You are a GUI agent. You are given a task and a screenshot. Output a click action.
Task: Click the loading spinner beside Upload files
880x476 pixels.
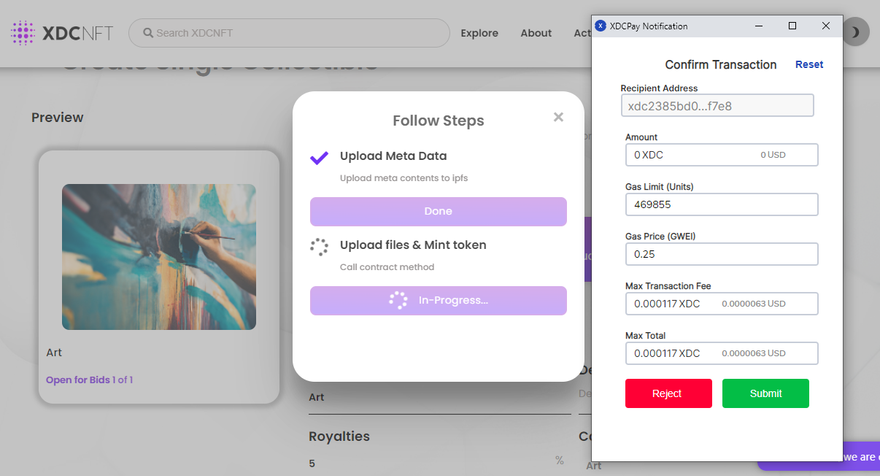pyautogui.click(x=319, y=246)
